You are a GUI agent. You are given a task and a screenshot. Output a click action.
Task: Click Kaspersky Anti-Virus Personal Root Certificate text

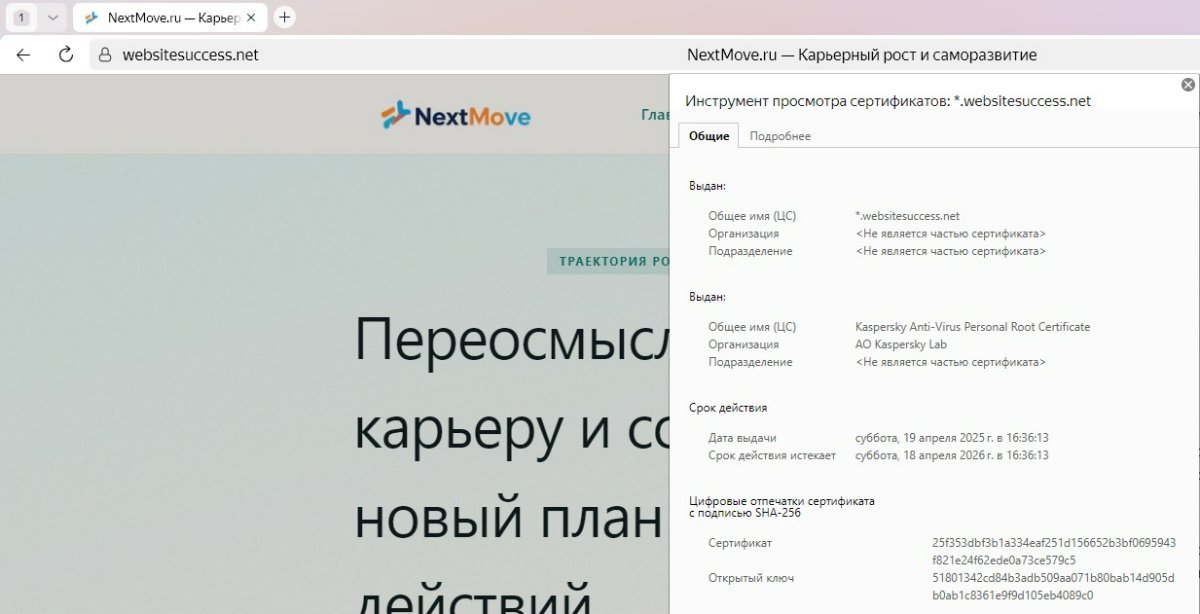click(972, 327)
